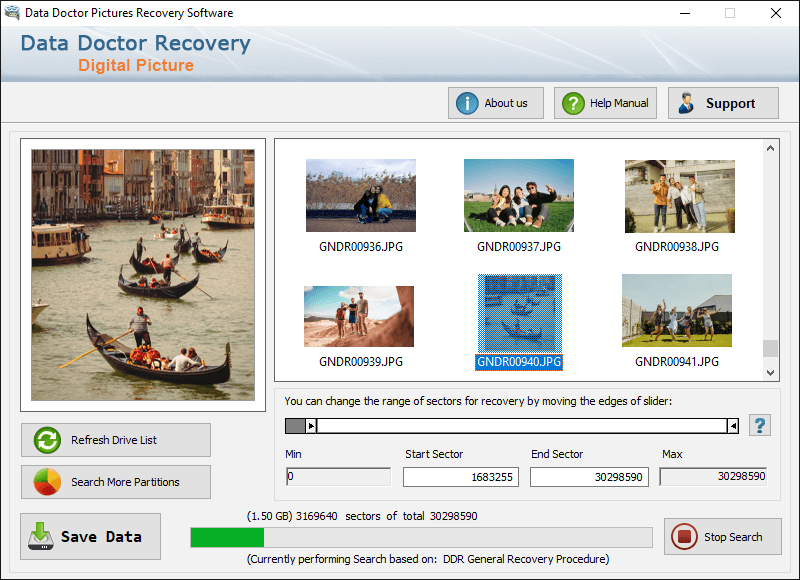Open the About us dialog

point(495,103)
